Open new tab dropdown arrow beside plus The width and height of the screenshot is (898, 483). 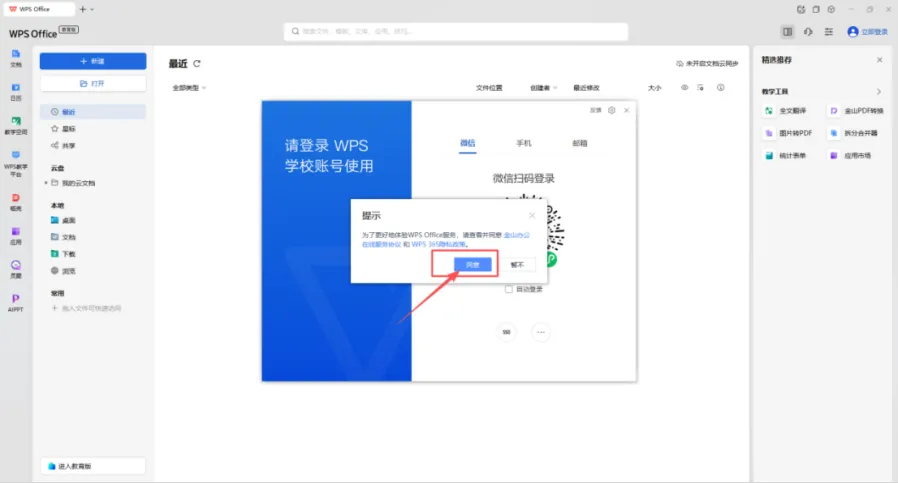[92, 9]
